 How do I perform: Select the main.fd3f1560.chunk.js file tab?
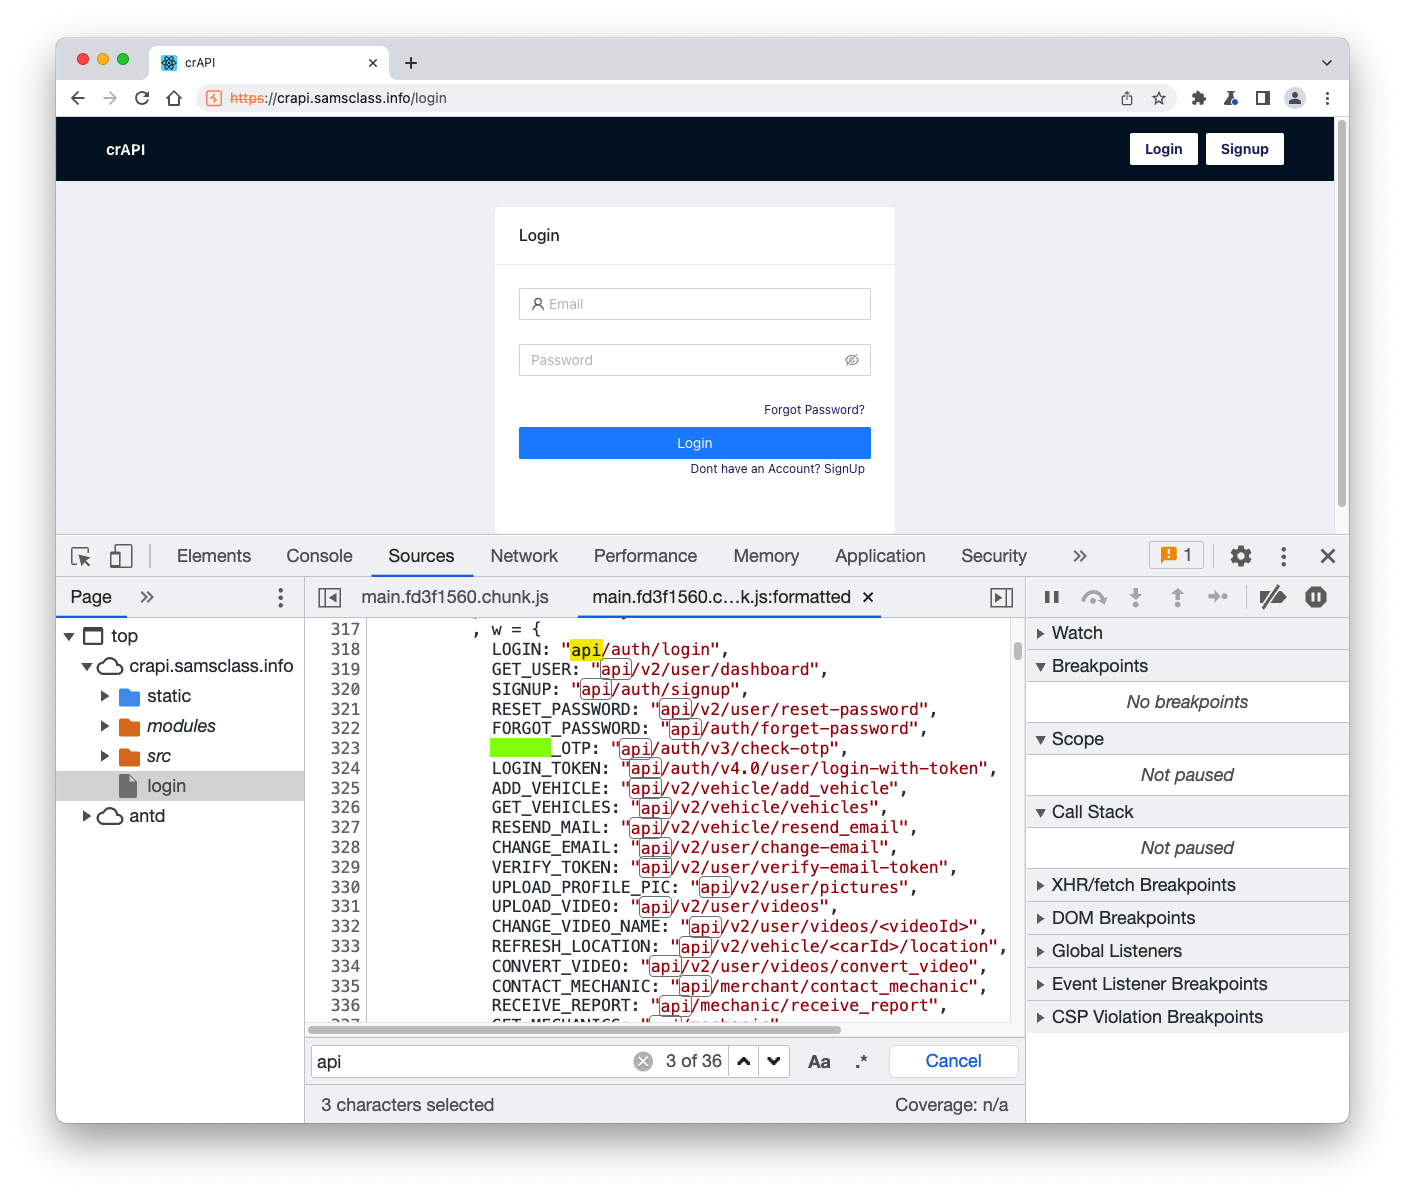click(455, 597)
